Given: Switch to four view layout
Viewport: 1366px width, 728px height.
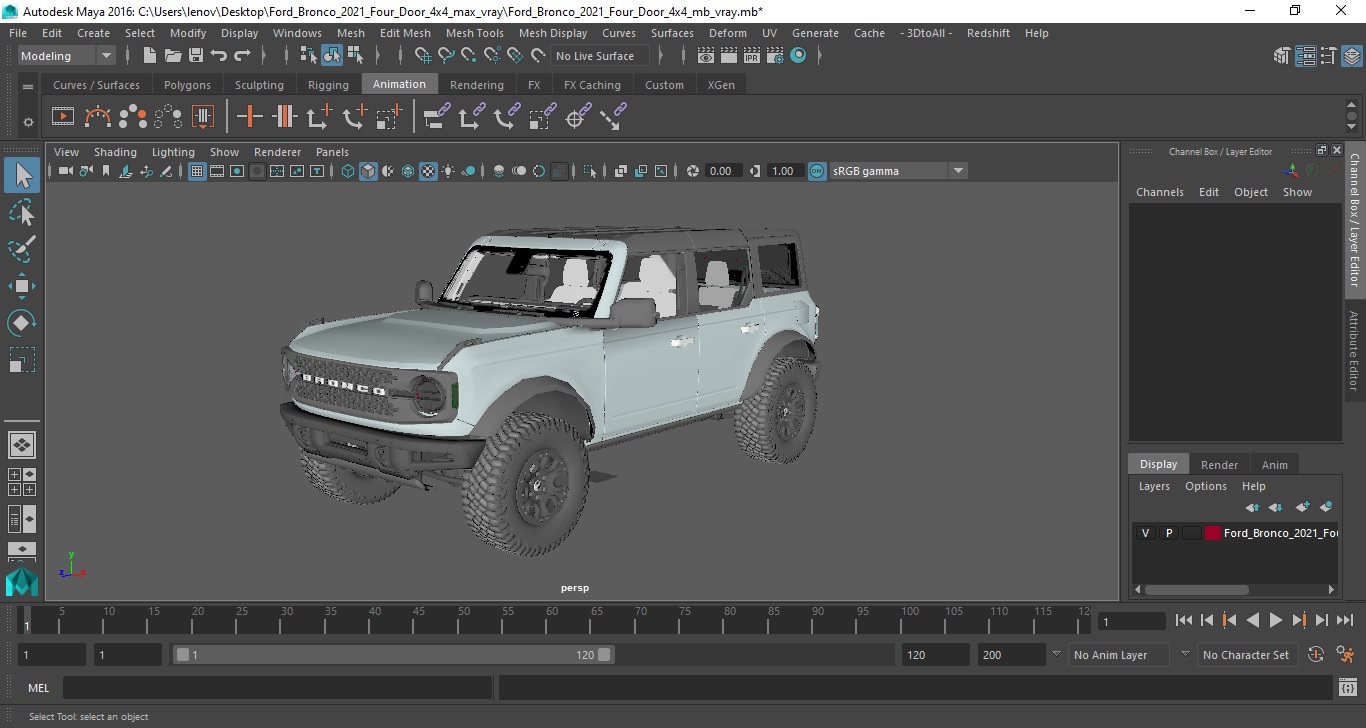Looking at the screenshot, I should (22, 482).
